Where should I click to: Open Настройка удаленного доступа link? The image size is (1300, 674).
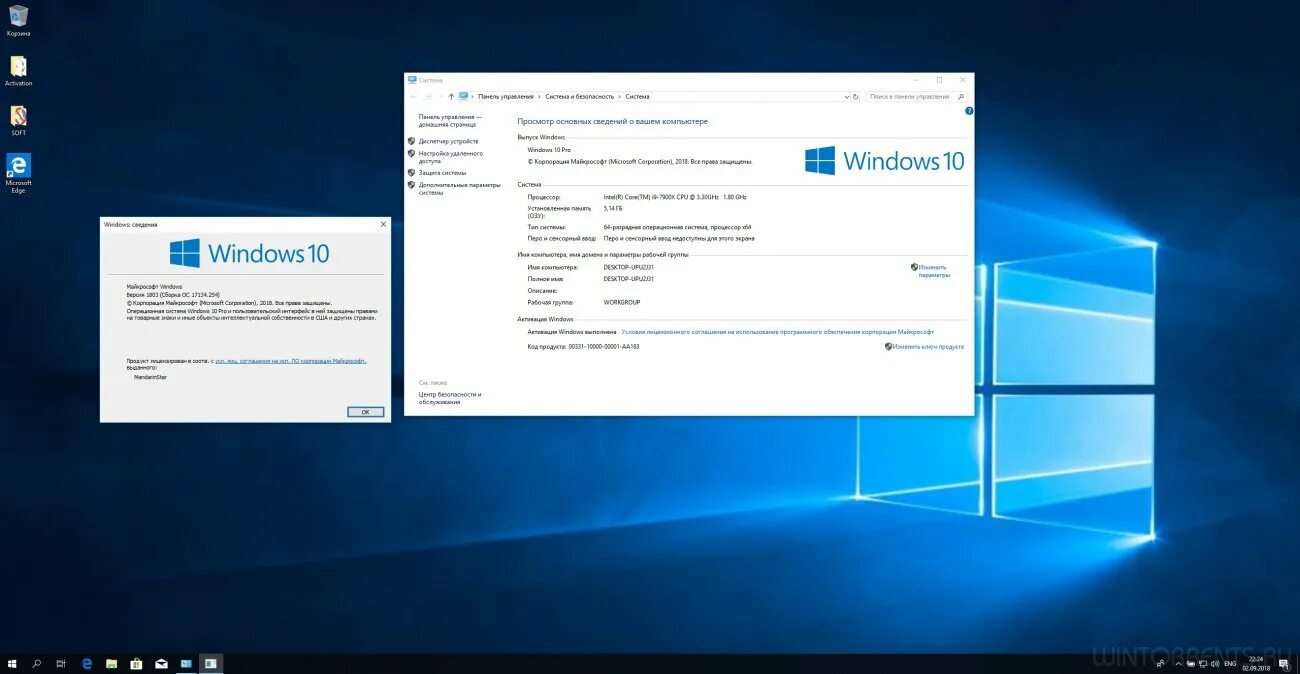450,157
